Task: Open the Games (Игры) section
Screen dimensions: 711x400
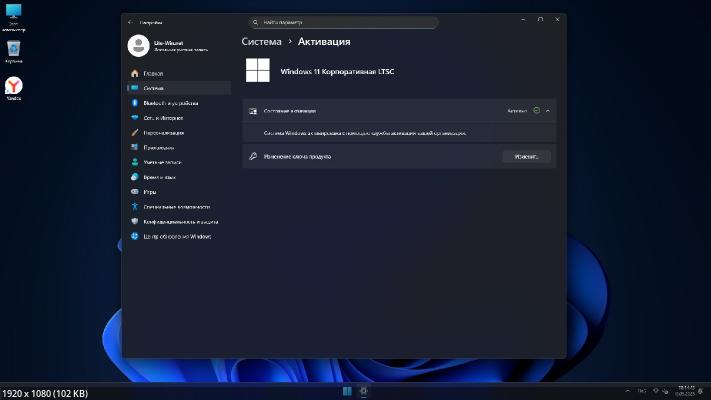Action: (x=149, y=192)
